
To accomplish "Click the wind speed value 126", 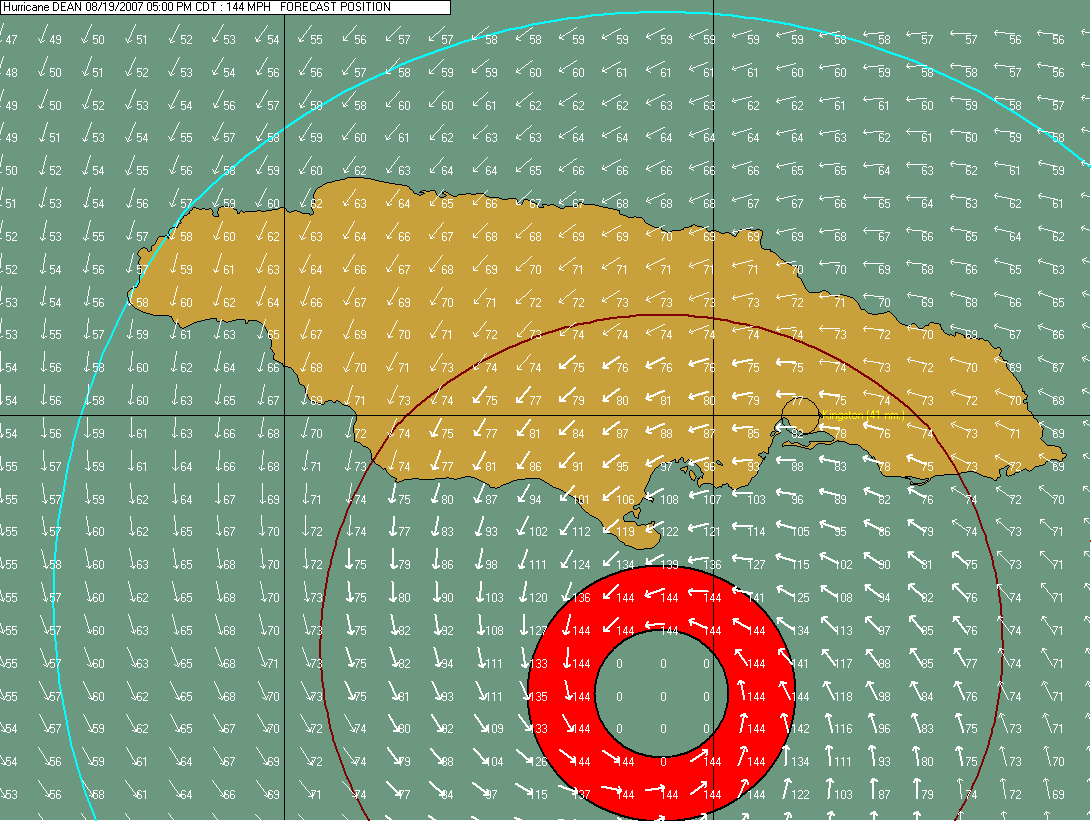I will [x=538, y=762].
